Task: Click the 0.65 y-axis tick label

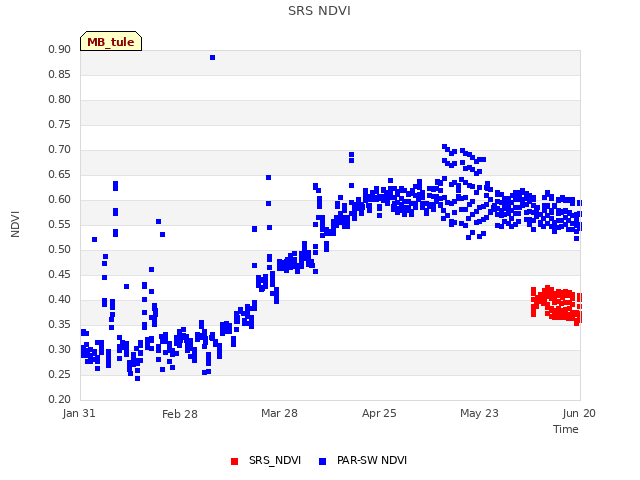Action: 60,175
